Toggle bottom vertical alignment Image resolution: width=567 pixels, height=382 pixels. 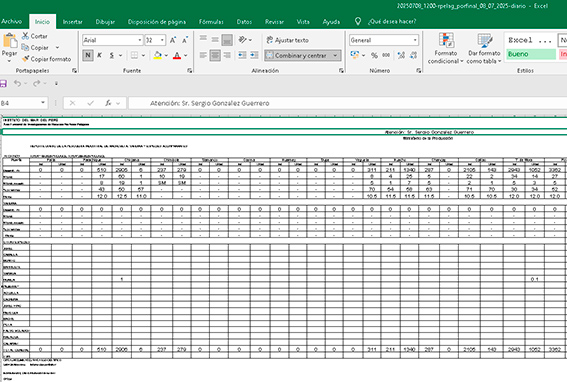coord(227,40)
